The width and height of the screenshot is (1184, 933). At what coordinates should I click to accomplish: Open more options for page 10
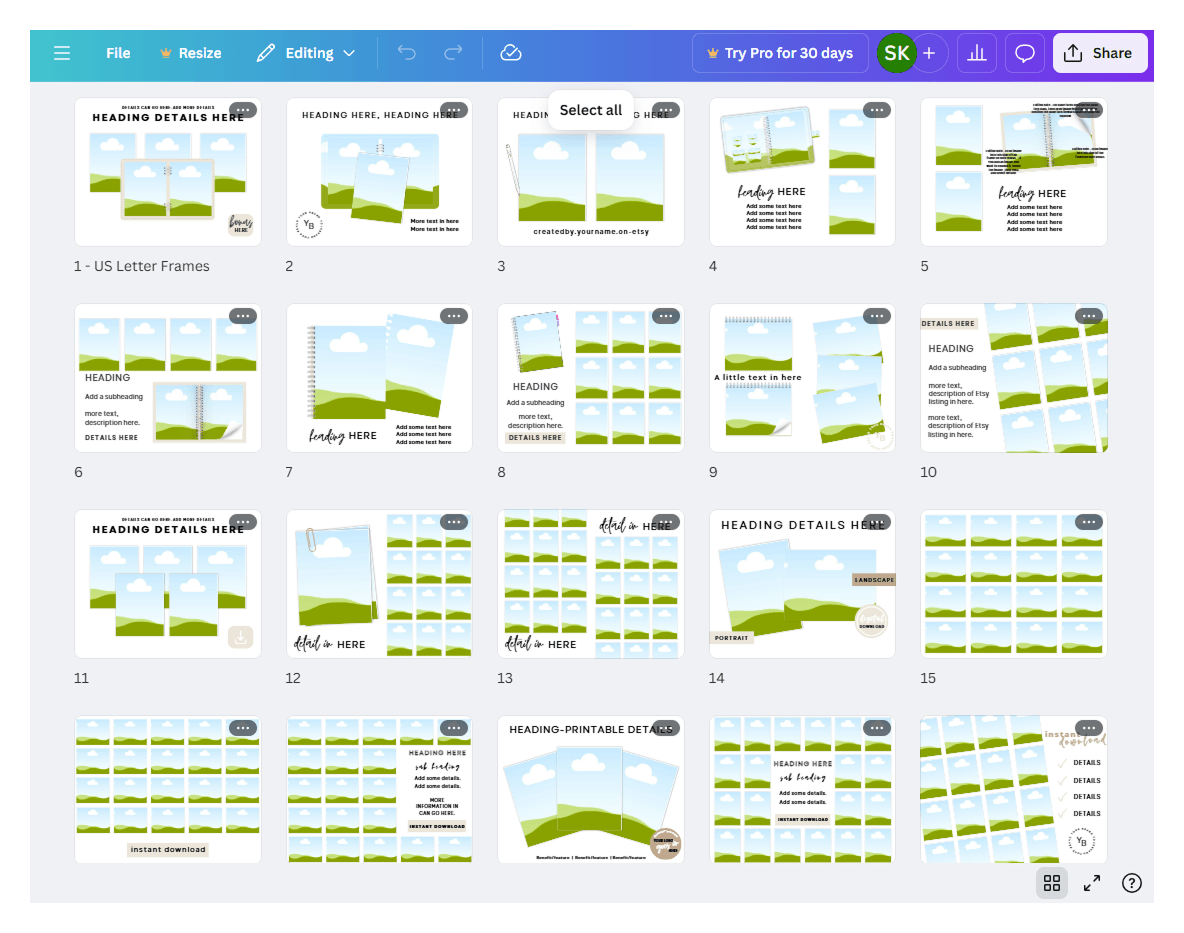pyautogui.click(x=1089, y=316)
